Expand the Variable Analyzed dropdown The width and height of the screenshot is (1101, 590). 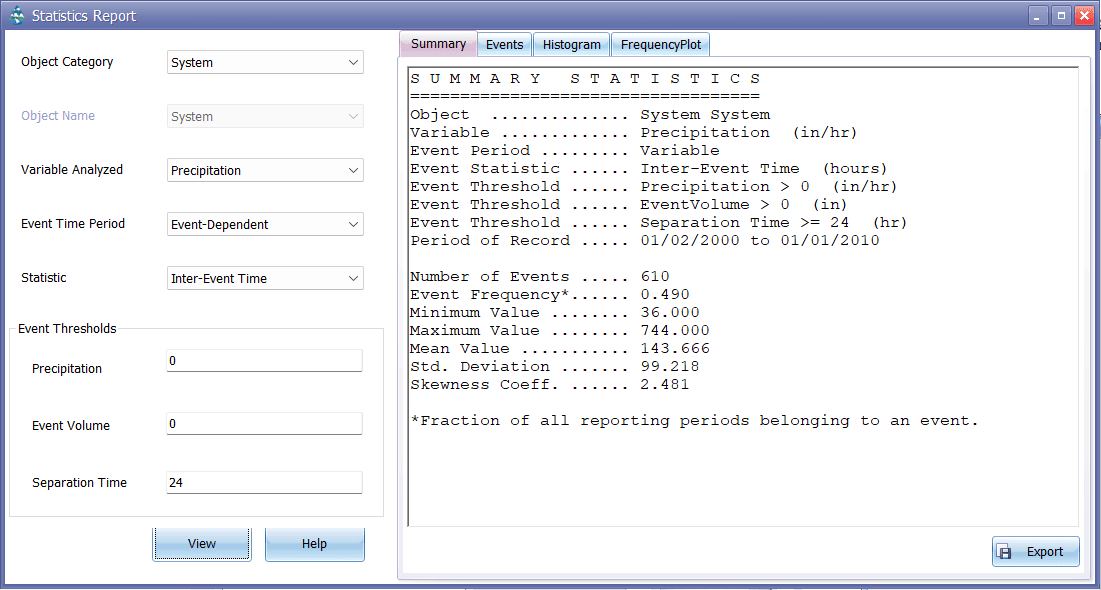click(265, 171)
